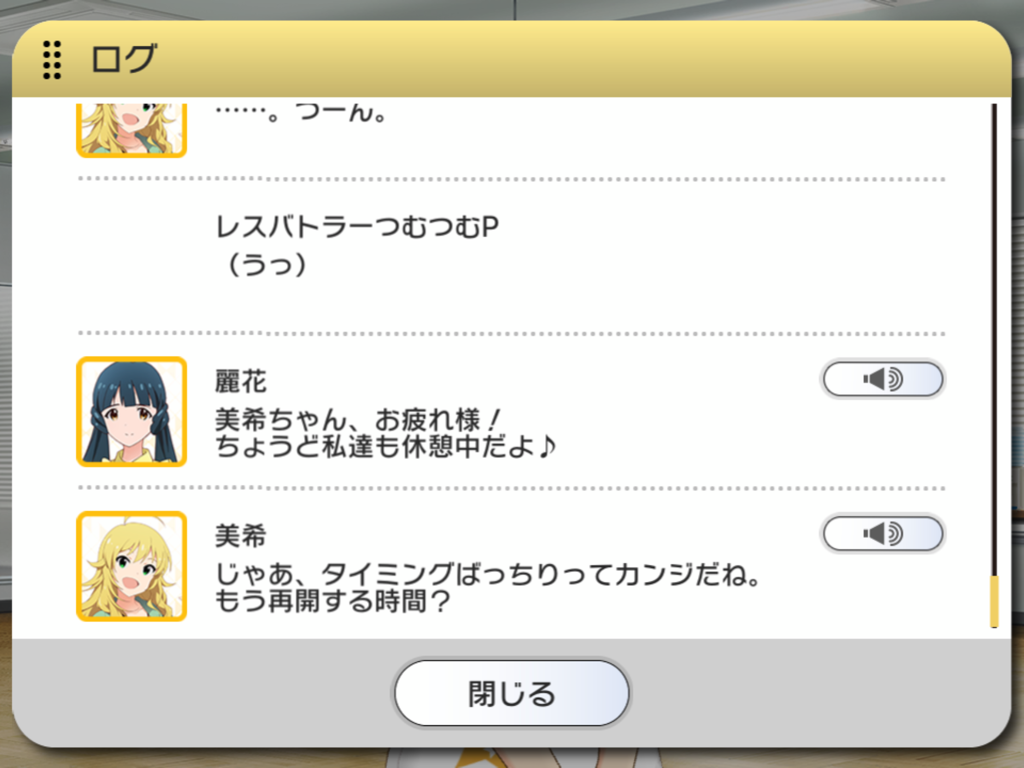Click Reika's dark-haired portrait icon
1024x768 pixels.
pos(132,412)
